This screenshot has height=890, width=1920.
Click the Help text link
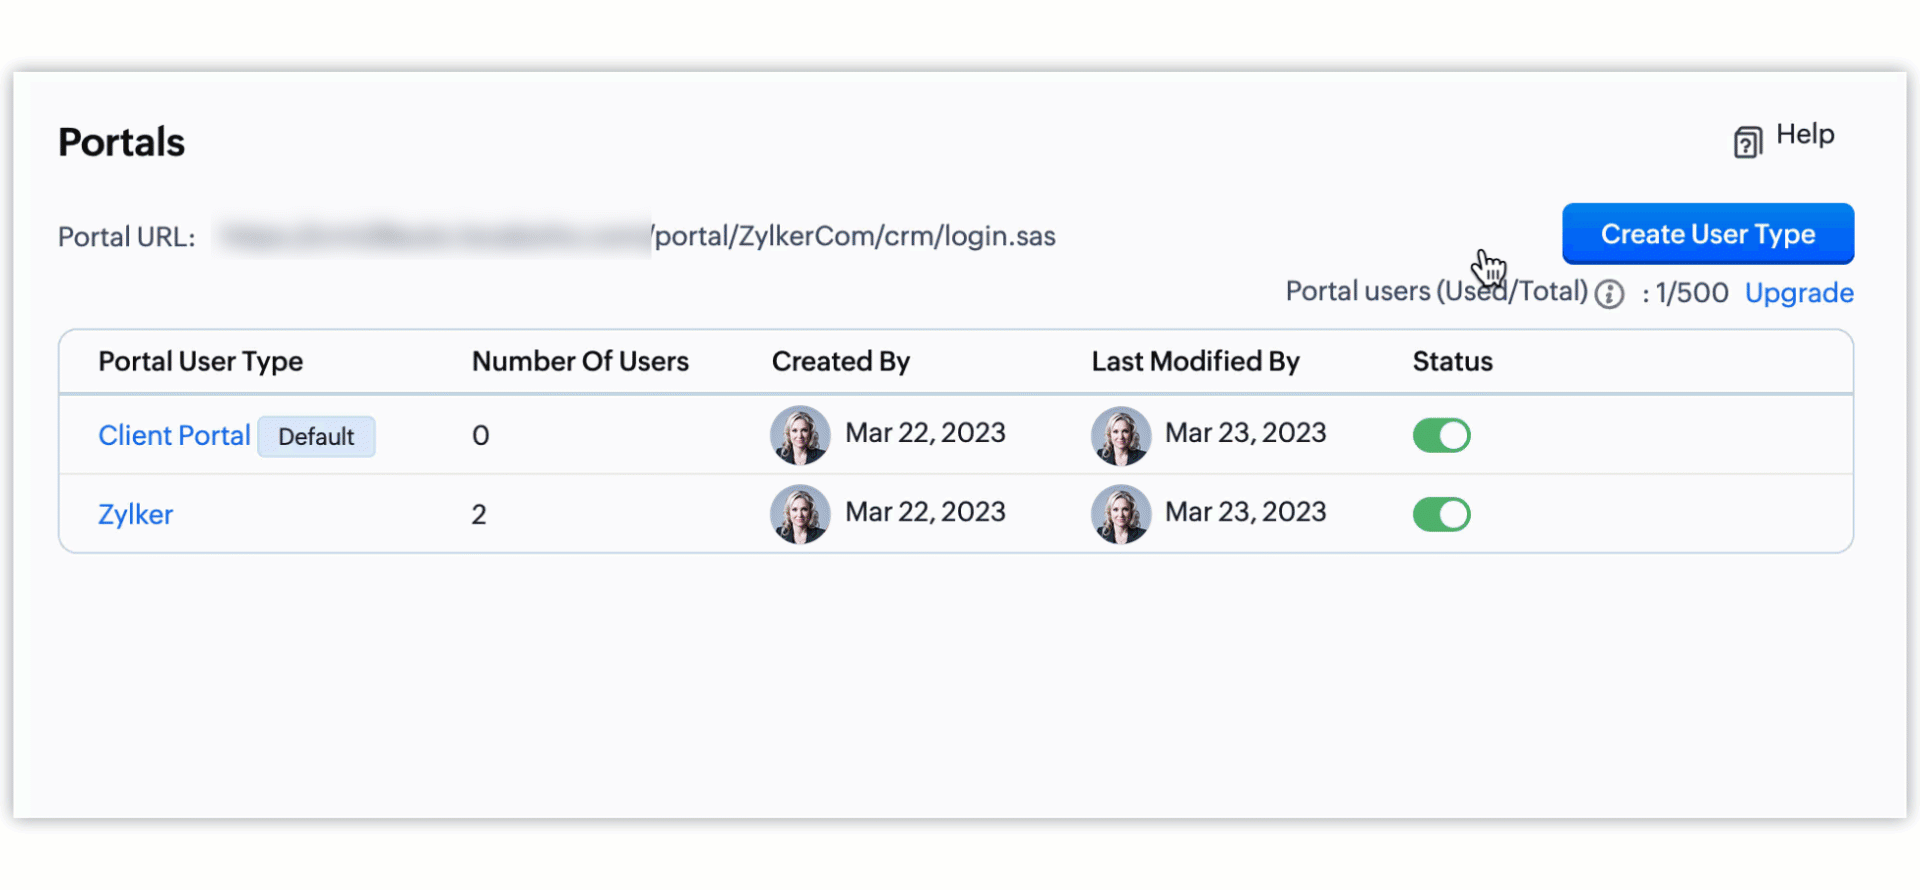click(1805, 135)
